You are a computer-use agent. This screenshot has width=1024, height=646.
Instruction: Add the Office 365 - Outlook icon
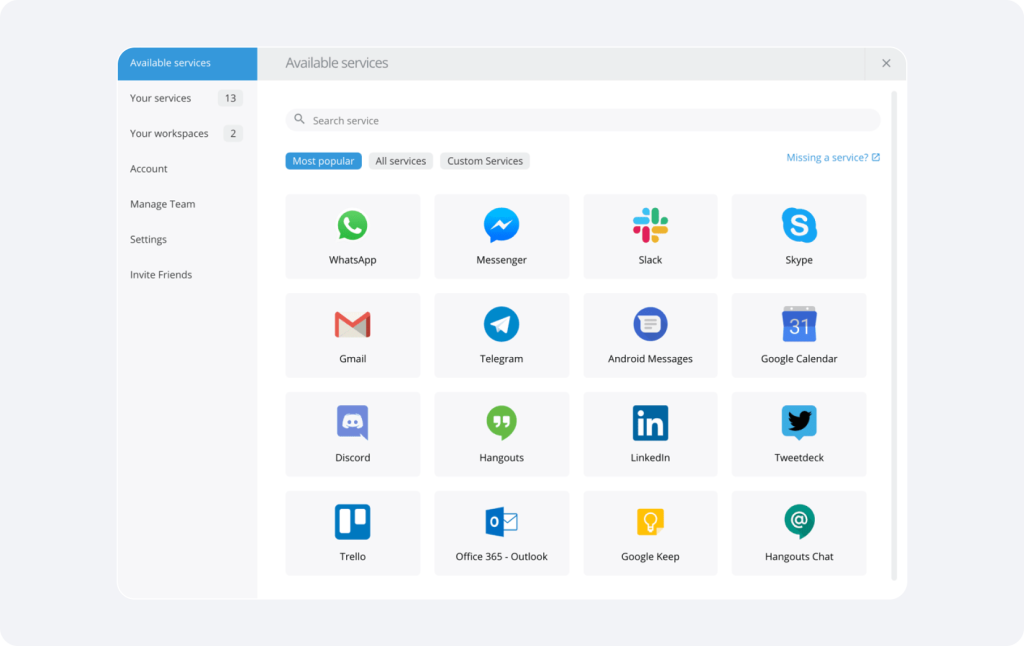pos(502,522)
